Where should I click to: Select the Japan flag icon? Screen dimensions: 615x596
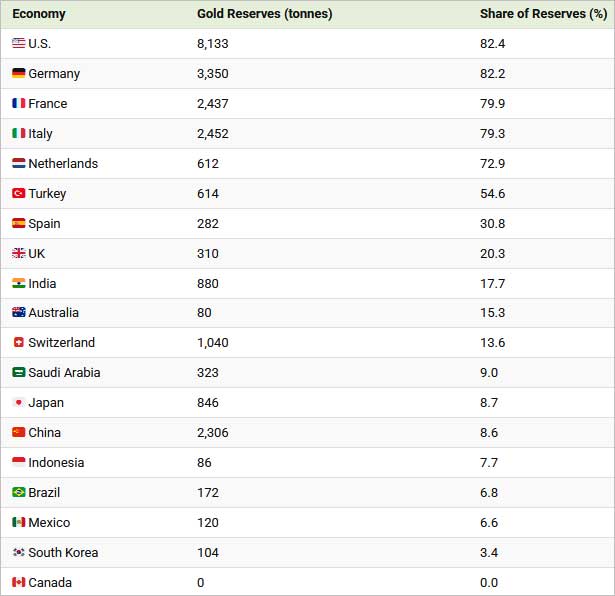[18, 402]
